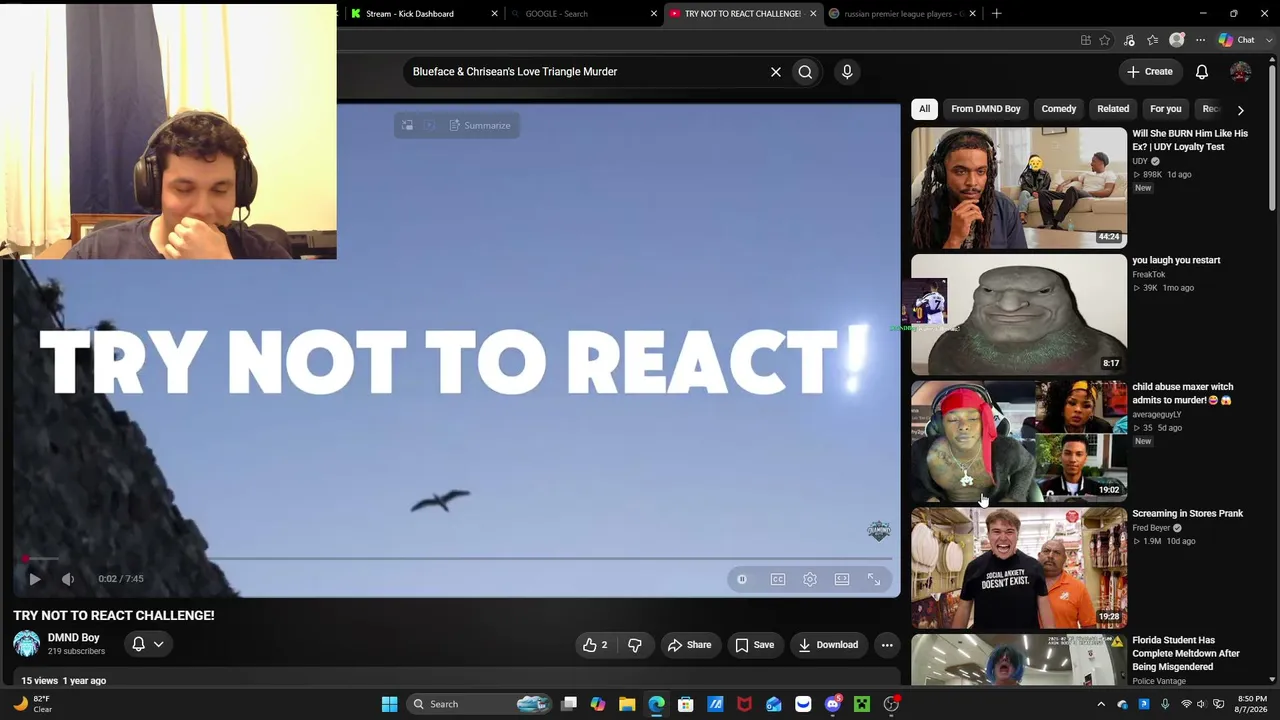Click the Create button in the YouTube header
This screenshot has height=720, width=1280.
1150,72
